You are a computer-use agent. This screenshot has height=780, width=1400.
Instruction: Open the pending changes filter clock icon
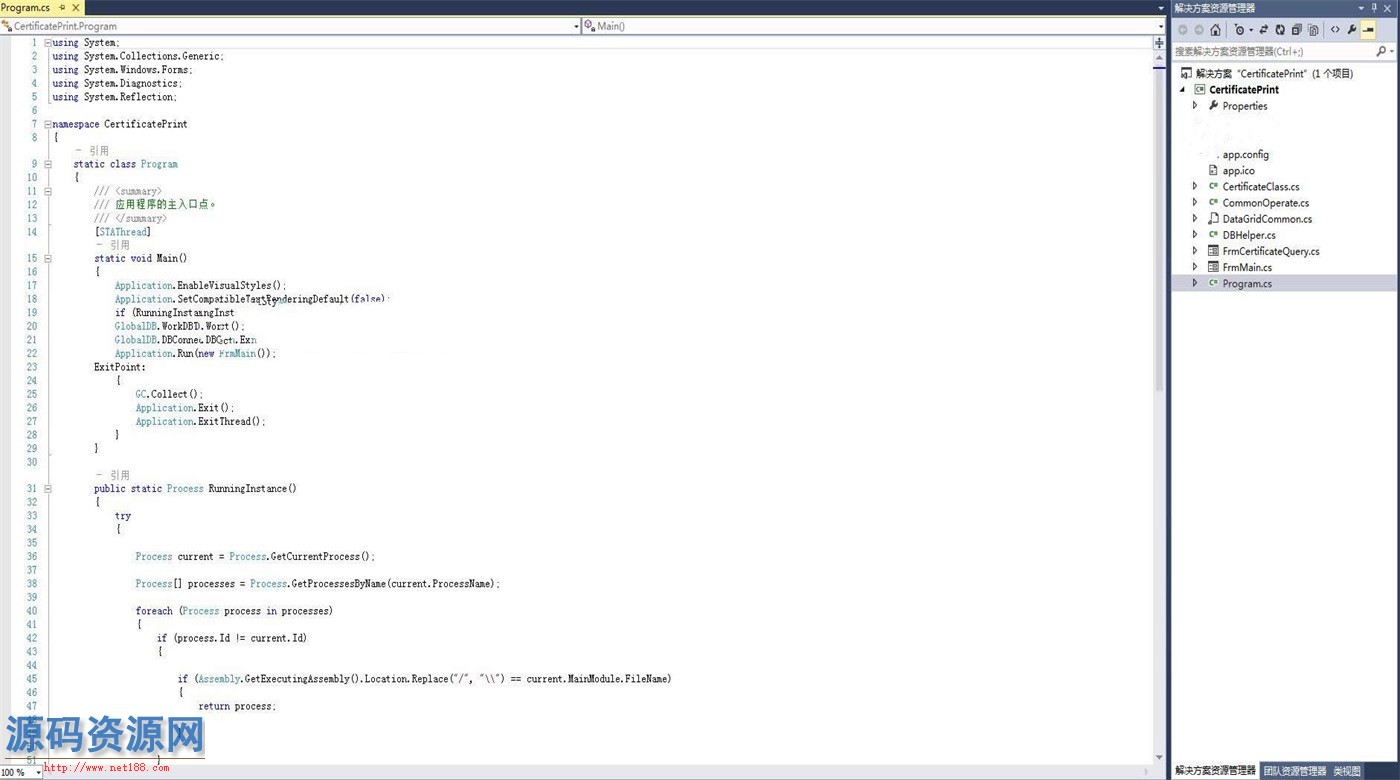pos(1240,30)
